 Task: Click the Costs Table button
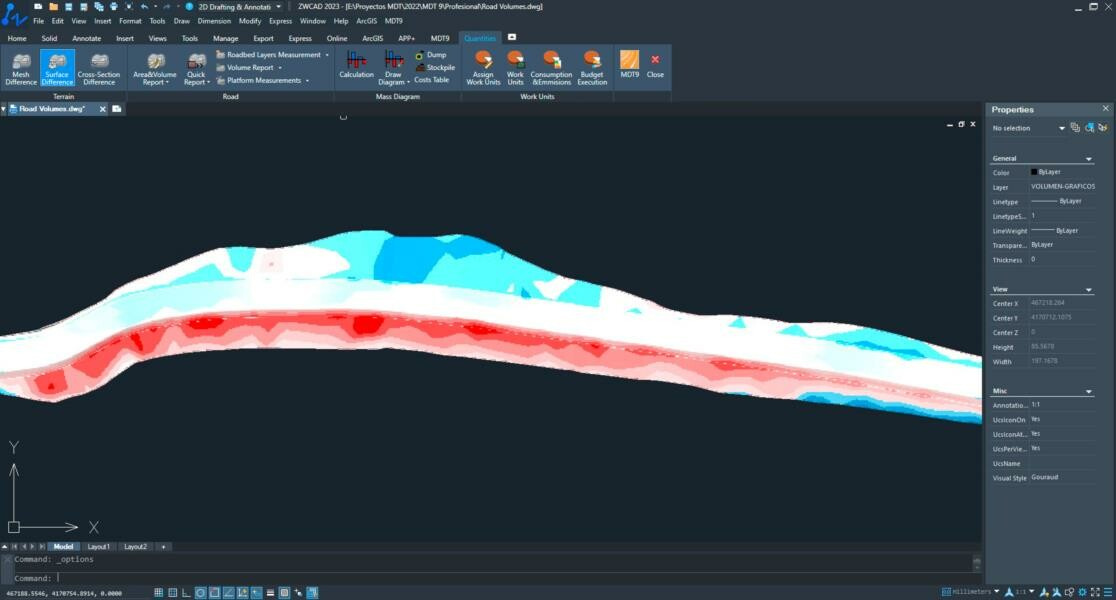pyautogui.click(x=431, y=80)
